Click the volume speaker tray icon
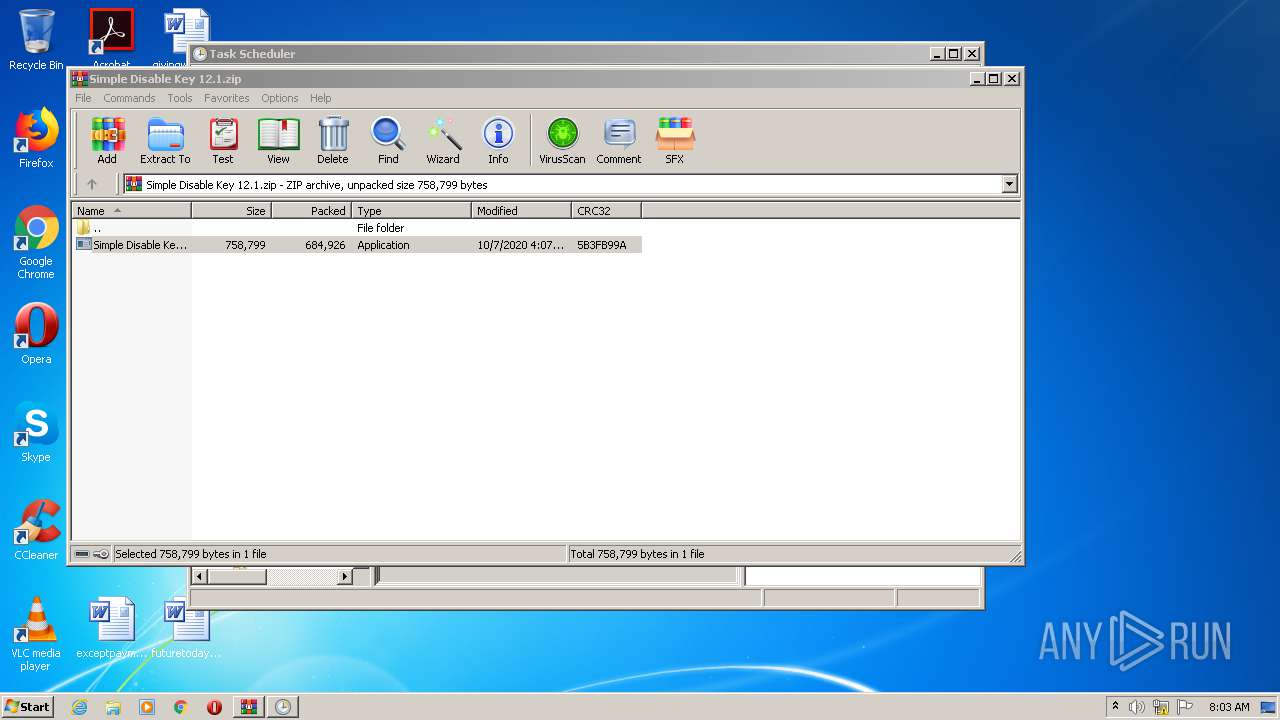The width and height of the screenshot is (1280, 720). click(x=1137, y=707)
